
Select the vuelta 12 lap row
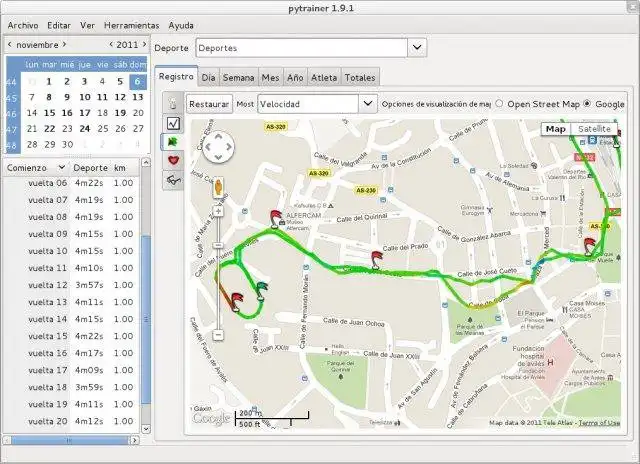71,285
